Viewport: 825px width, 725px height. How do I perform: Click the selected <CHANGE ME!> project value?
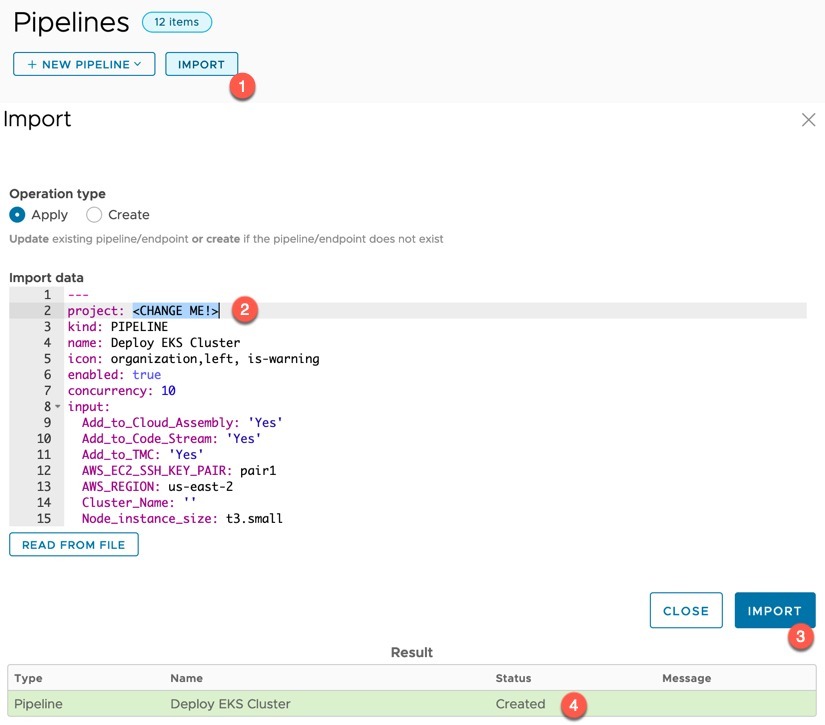pos(176,311)
